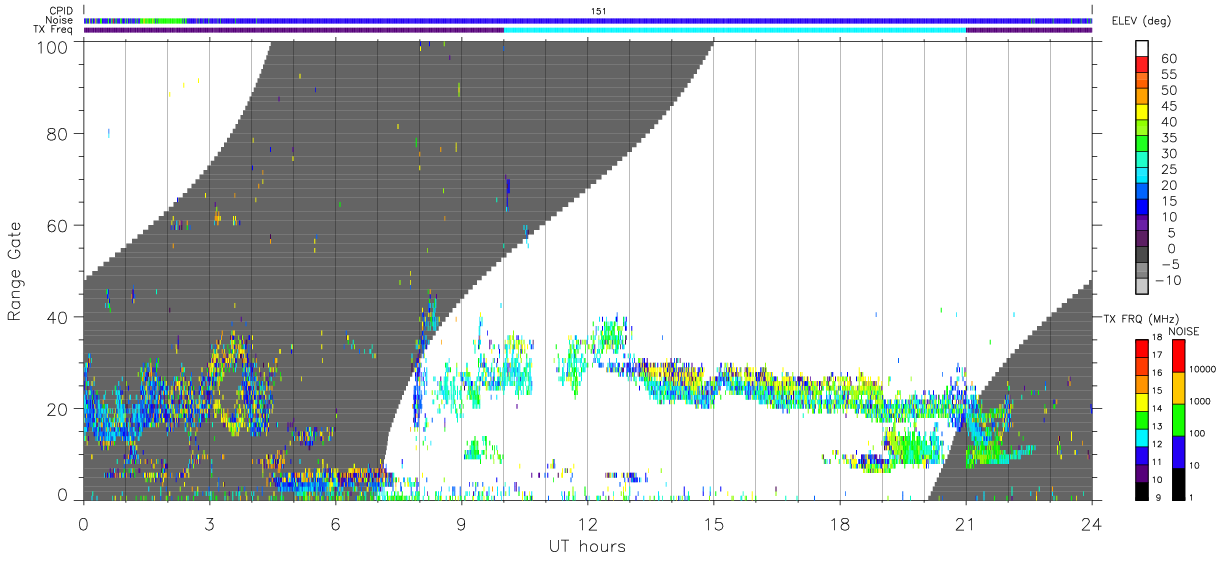Click the CPID label above the plot

[x=62, y=11]
